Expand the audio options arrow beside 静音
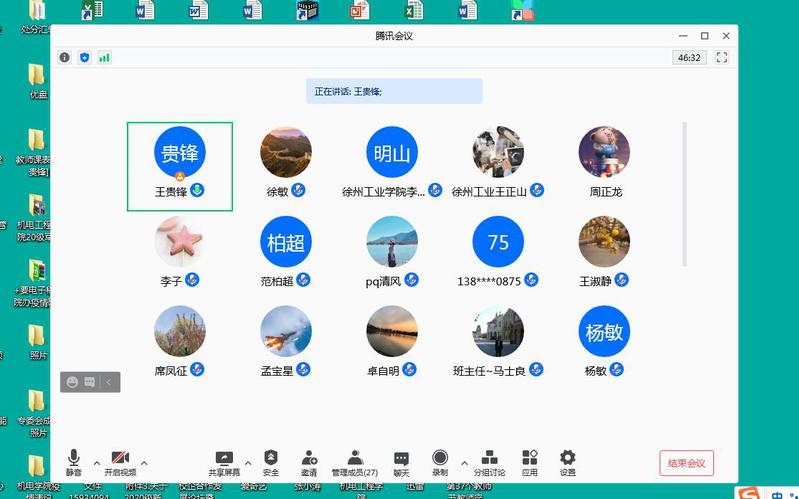 [x=96, y=463]
